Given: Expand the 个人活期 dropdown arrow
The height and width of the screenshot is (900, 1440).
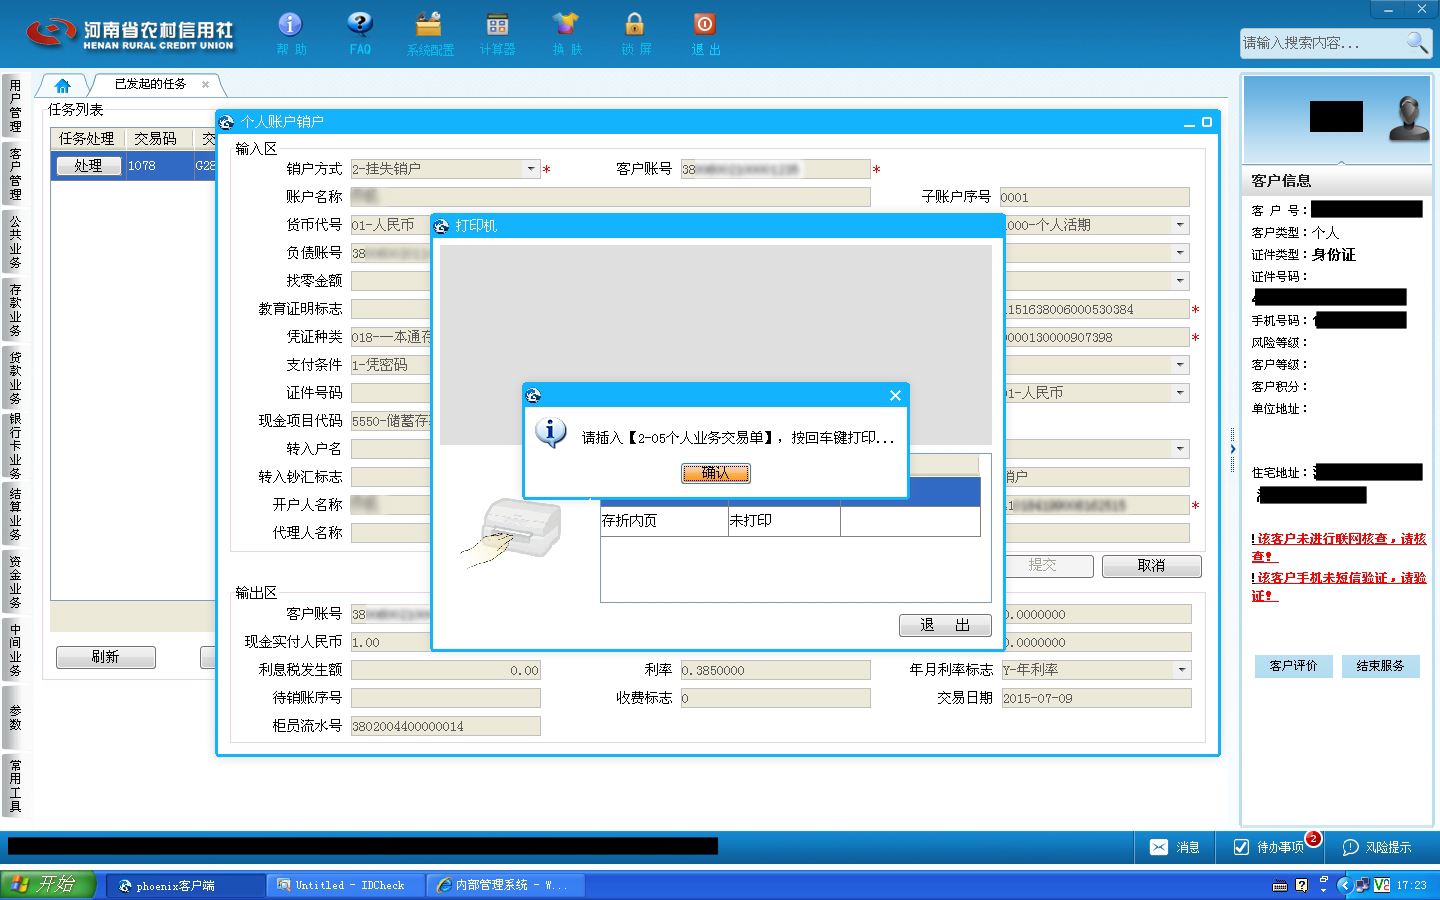Looking at the screenshot, I should pos(1181,225).
